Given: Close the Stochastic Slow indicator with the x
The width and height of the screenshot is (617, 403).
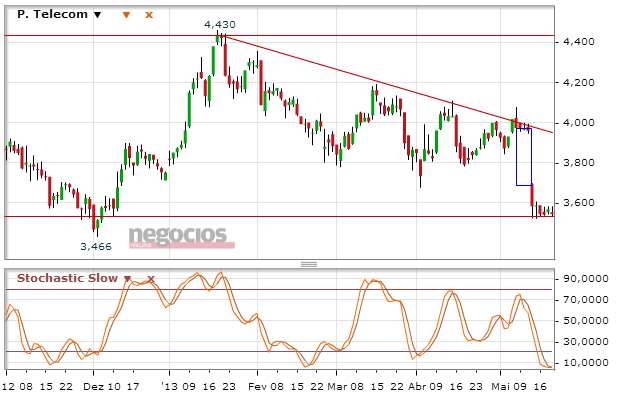Looking at the screenshot, I should click(x=151, y=279).
